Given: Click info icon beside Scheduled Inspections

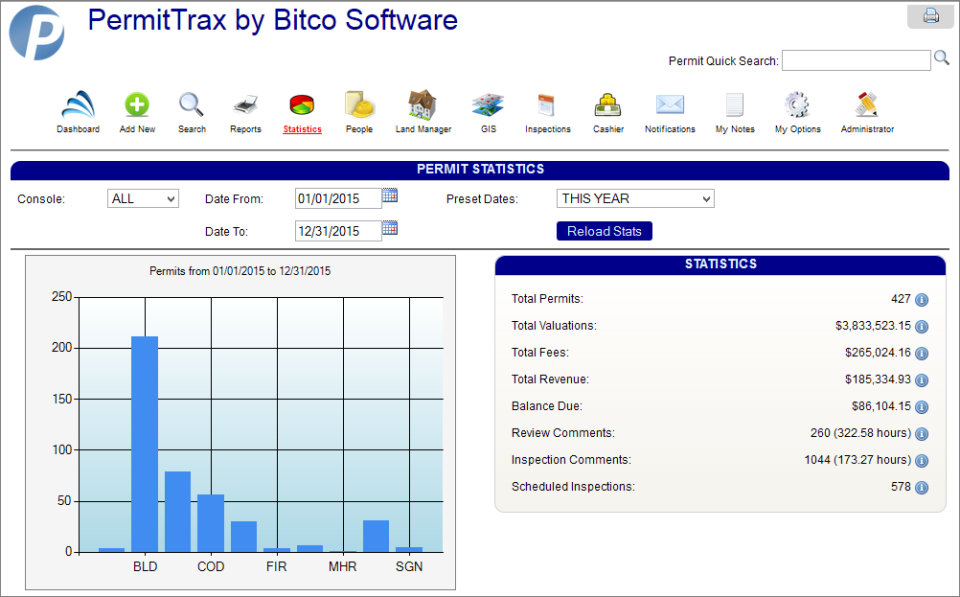Looking at the screenshot, I should [x=921, y=487].
